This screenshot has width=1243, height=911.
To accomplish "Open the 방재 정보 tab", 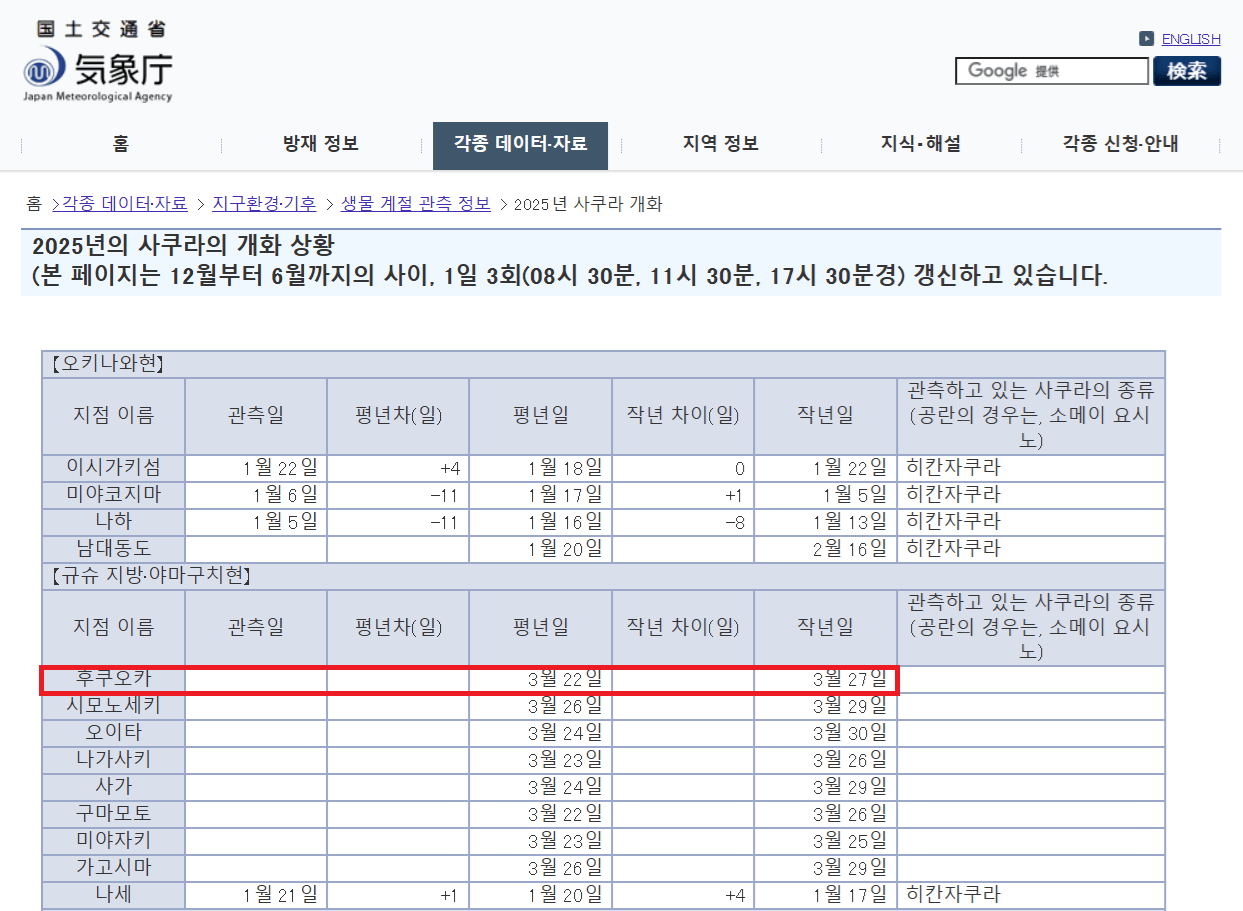I will 320,145.
